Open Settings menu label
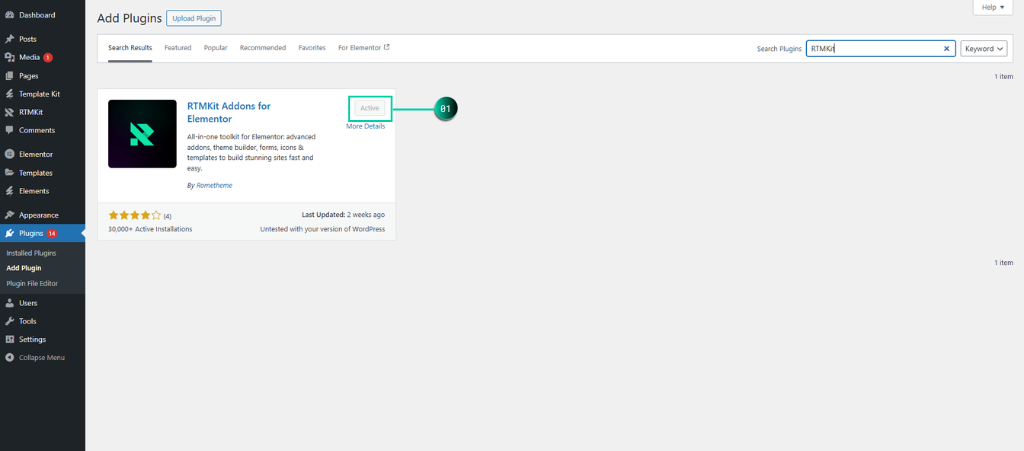Image resolution: width=1024 pixels, height=451 pixels. 33,339
